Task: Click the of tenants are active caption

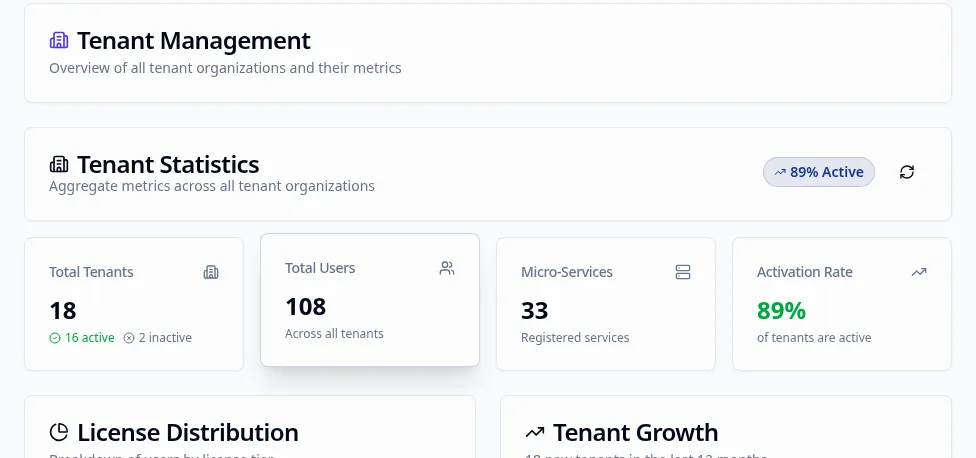Action: (x=814, y=338)
